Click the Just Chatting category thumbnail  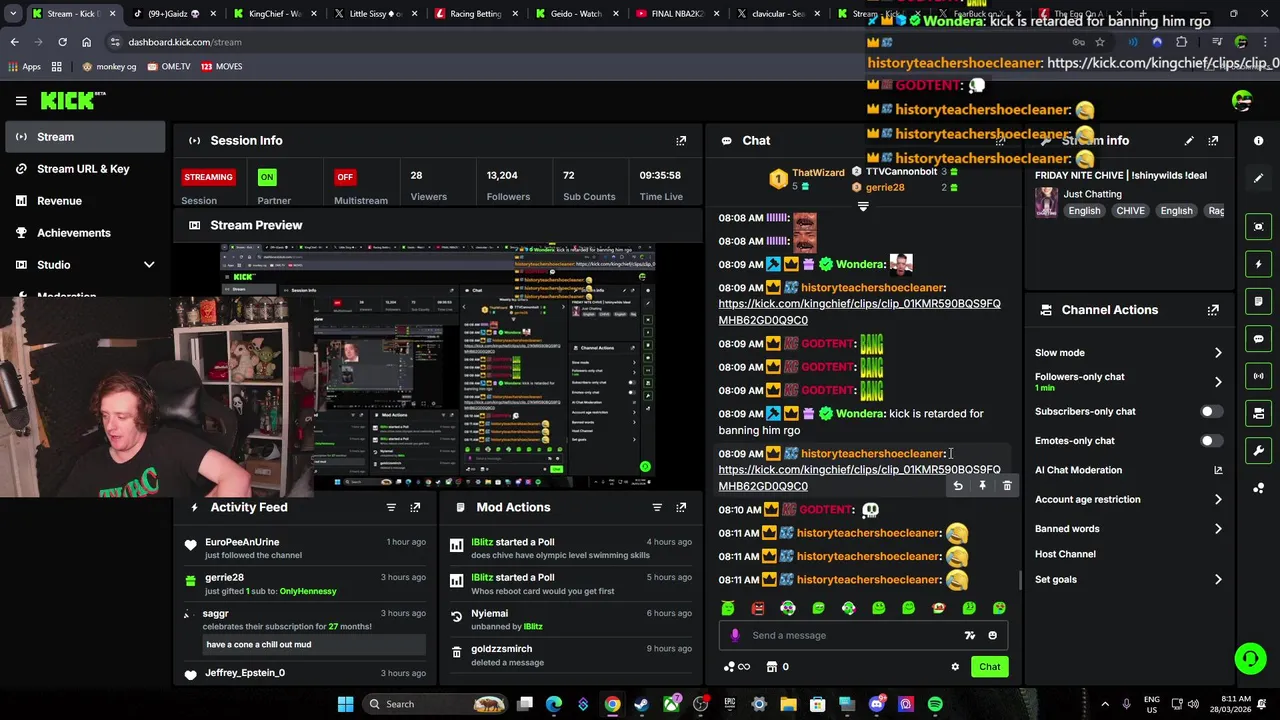pos(1046,200)
